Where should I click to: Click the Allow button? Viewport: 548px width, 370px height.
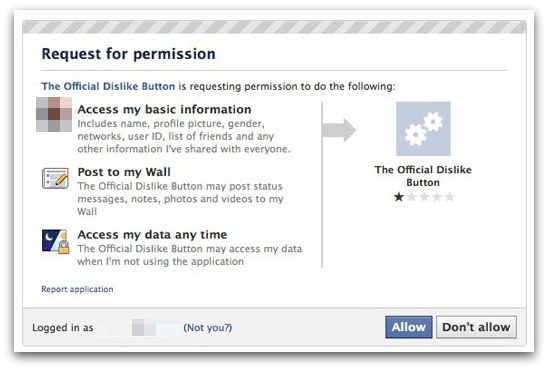(409, 327)
